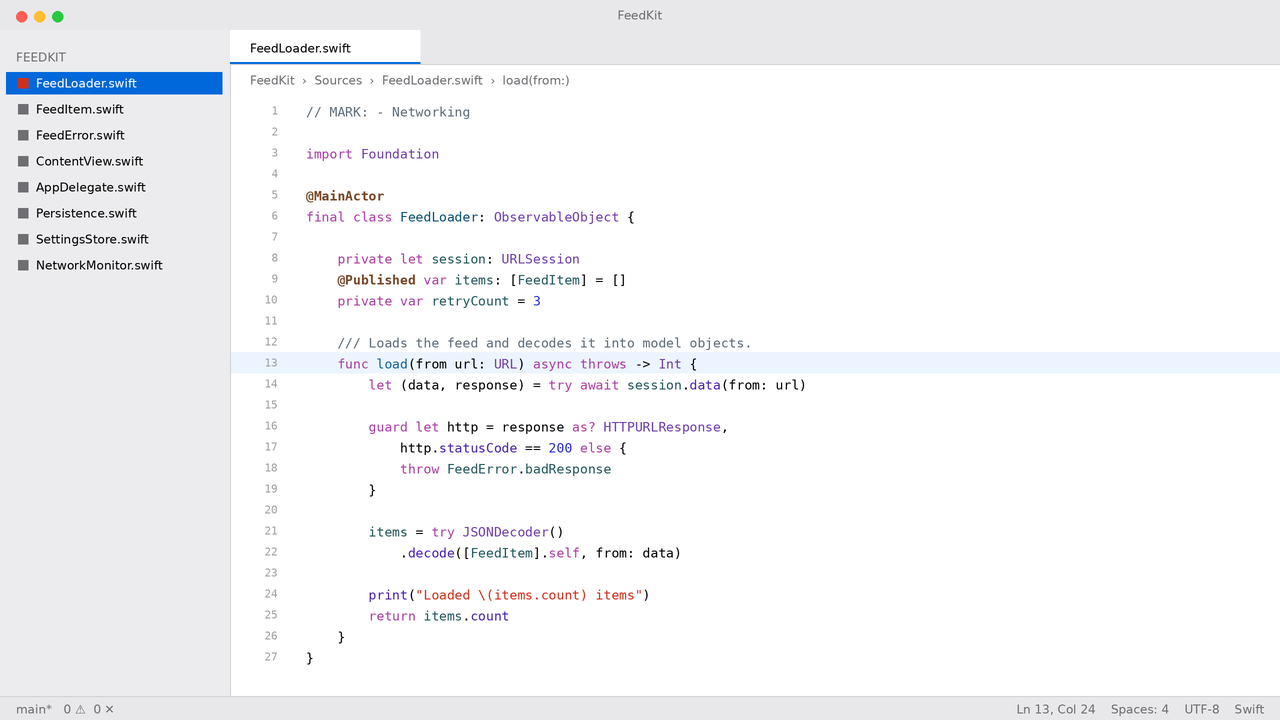This screenshot has height=720, width=1280.
Task: Click the FeedLoader.swift file icon in sidebar
Action: (23, 83)
